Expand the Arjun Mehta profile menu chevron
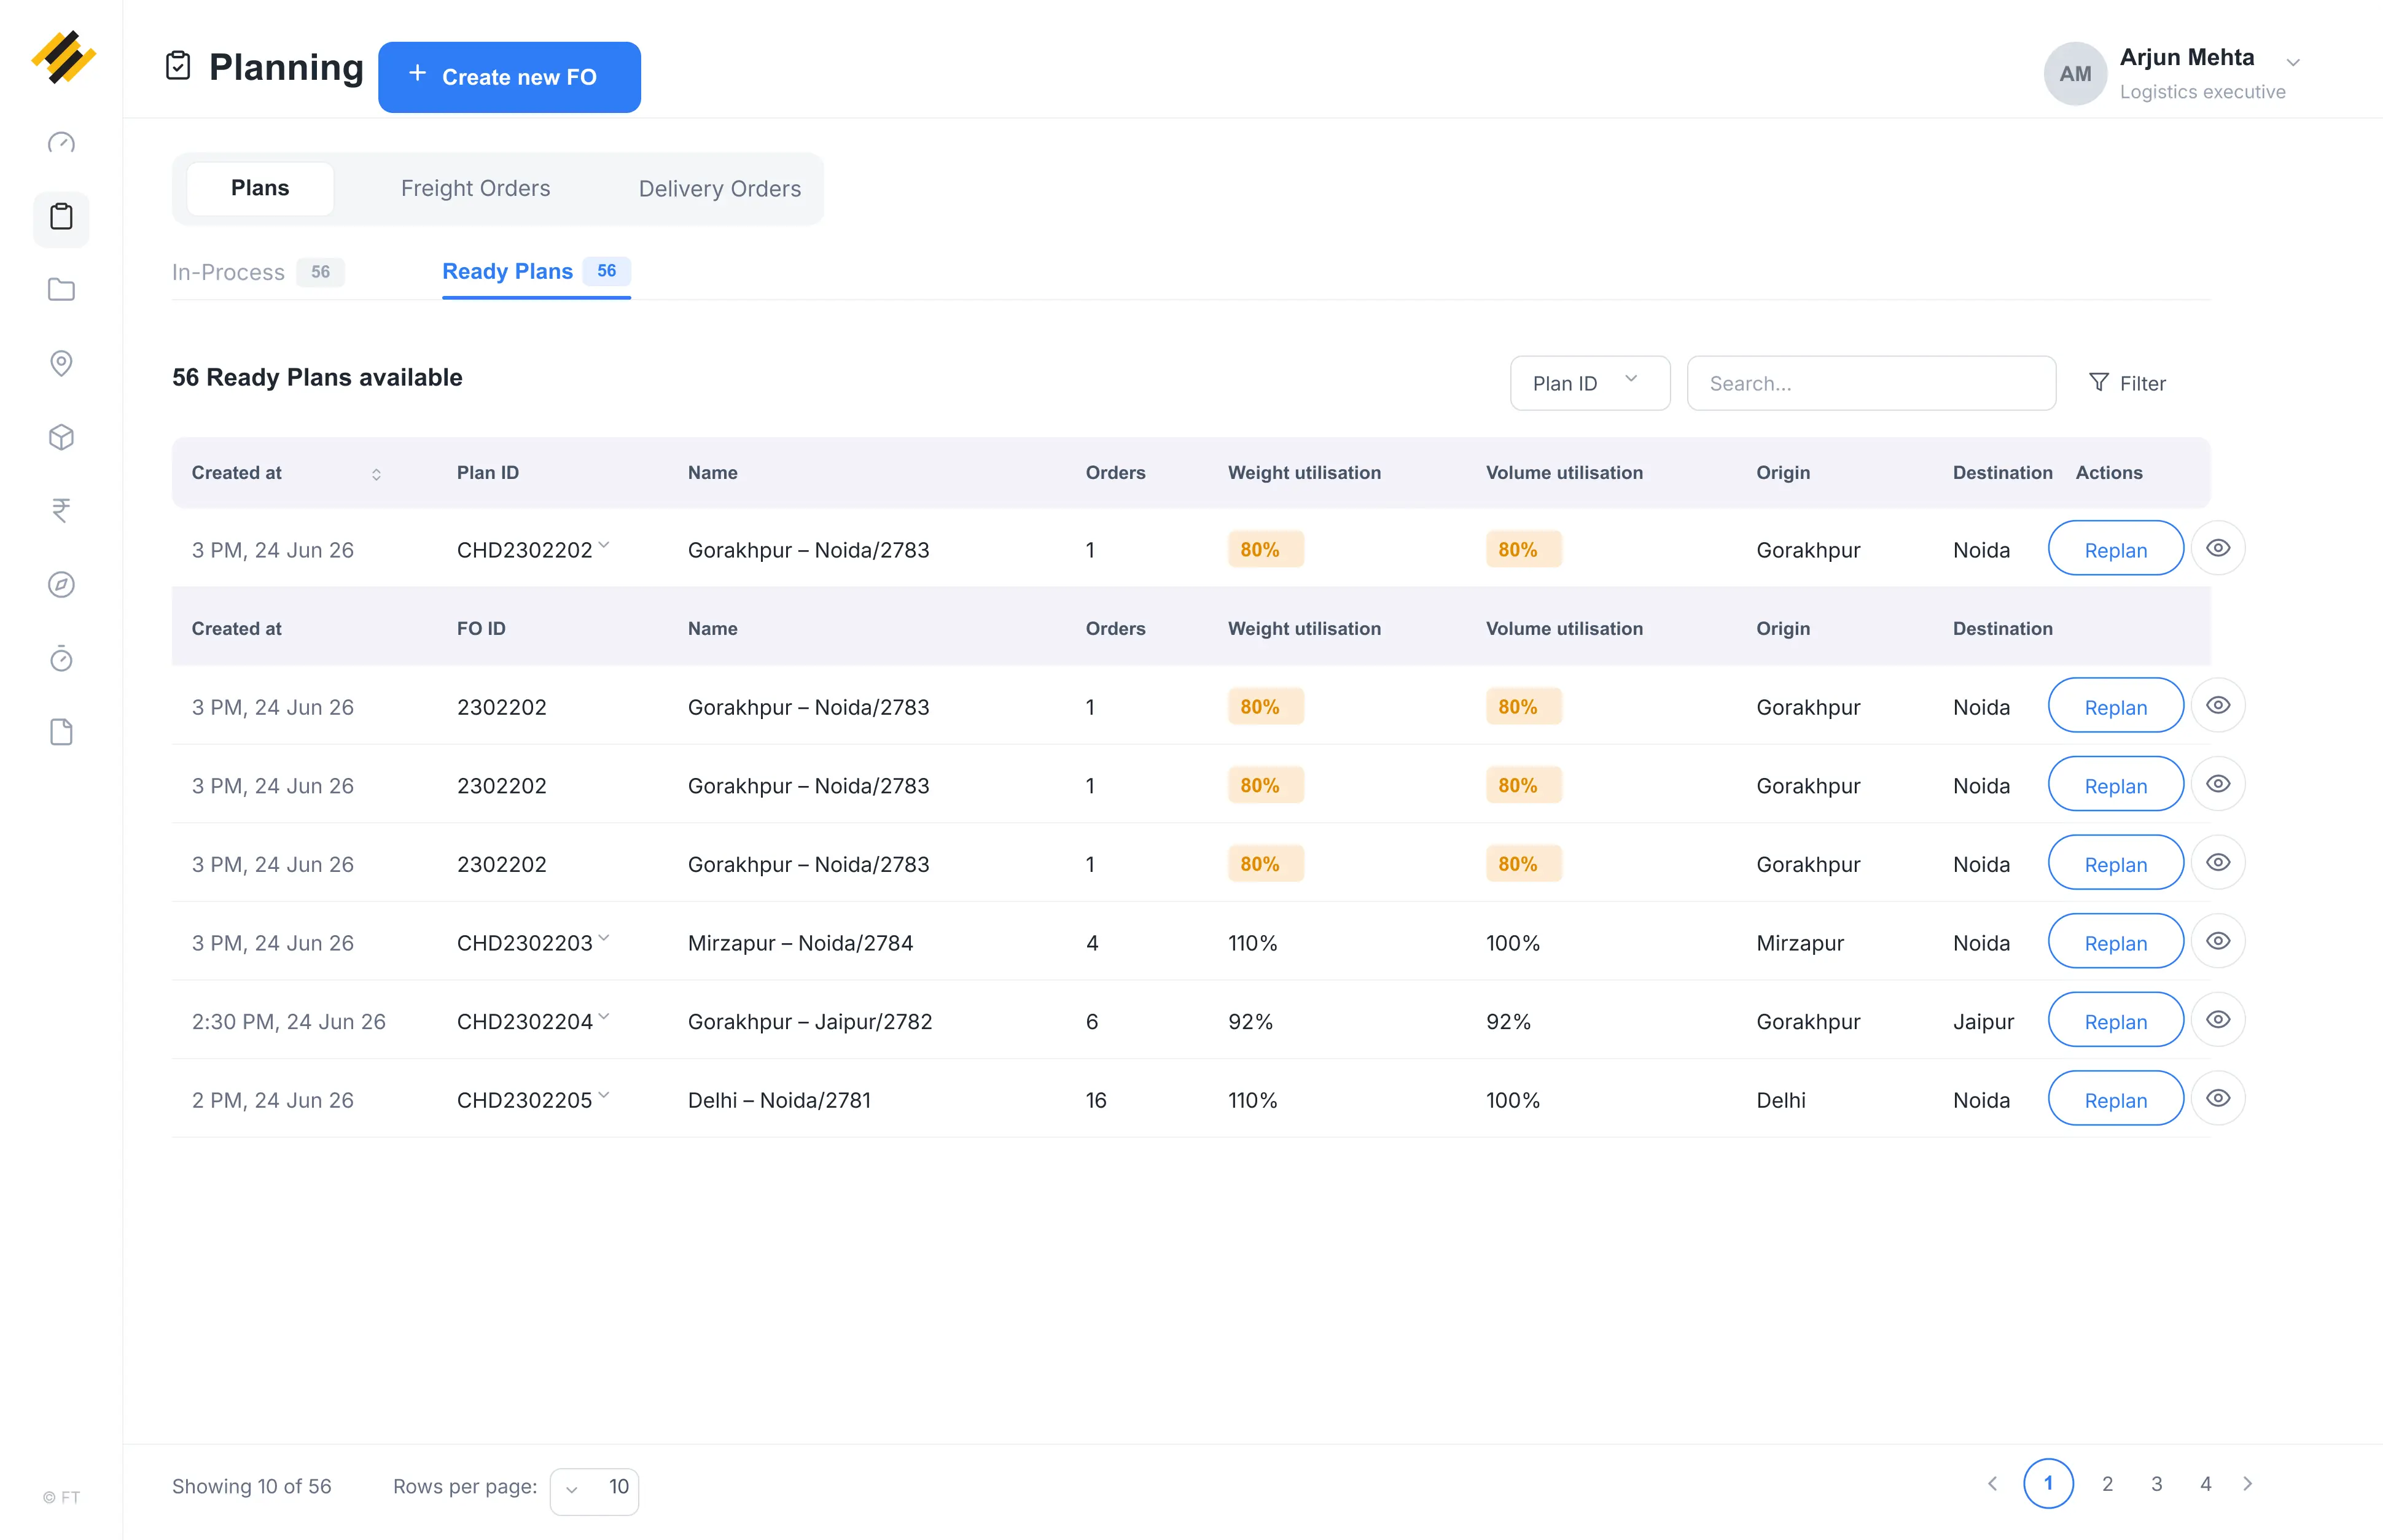Screen dimensions: 2383x1540 pyautogui.click(x=2293, y=62)
